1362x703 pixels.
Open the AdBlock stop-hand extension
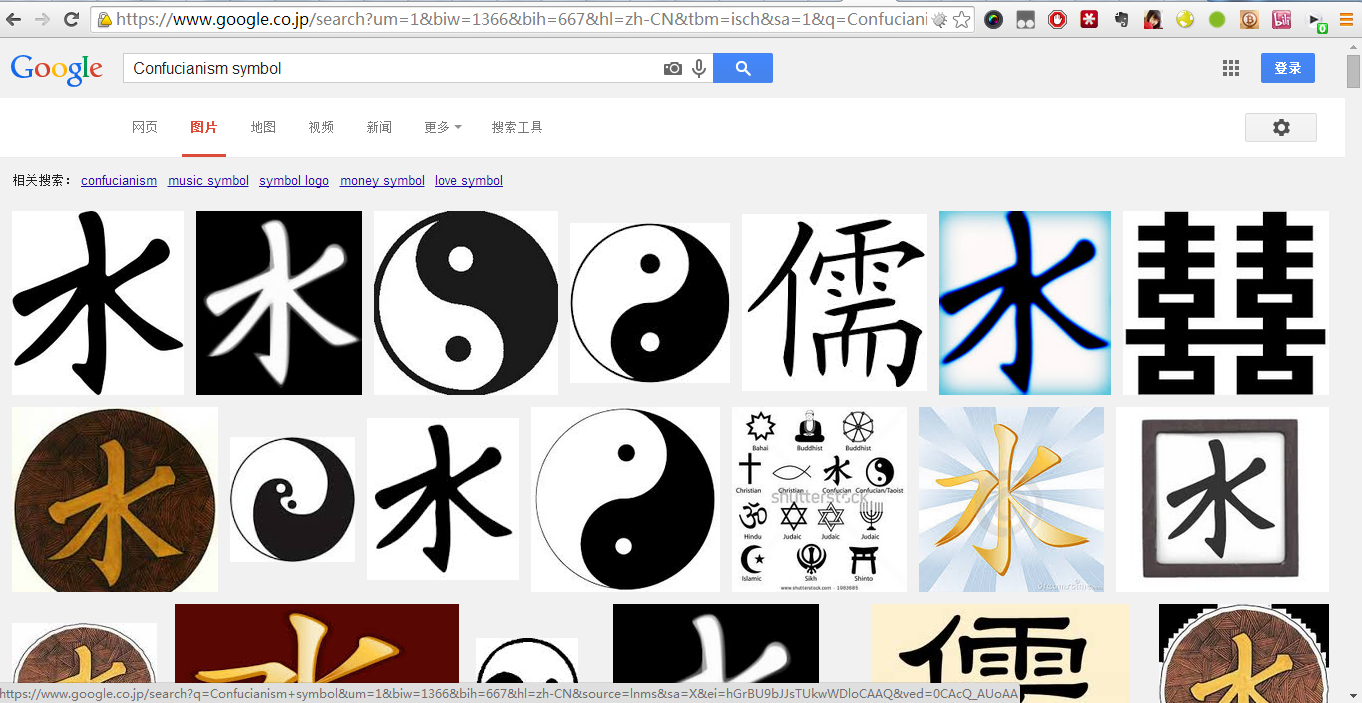coord(1057,19)
